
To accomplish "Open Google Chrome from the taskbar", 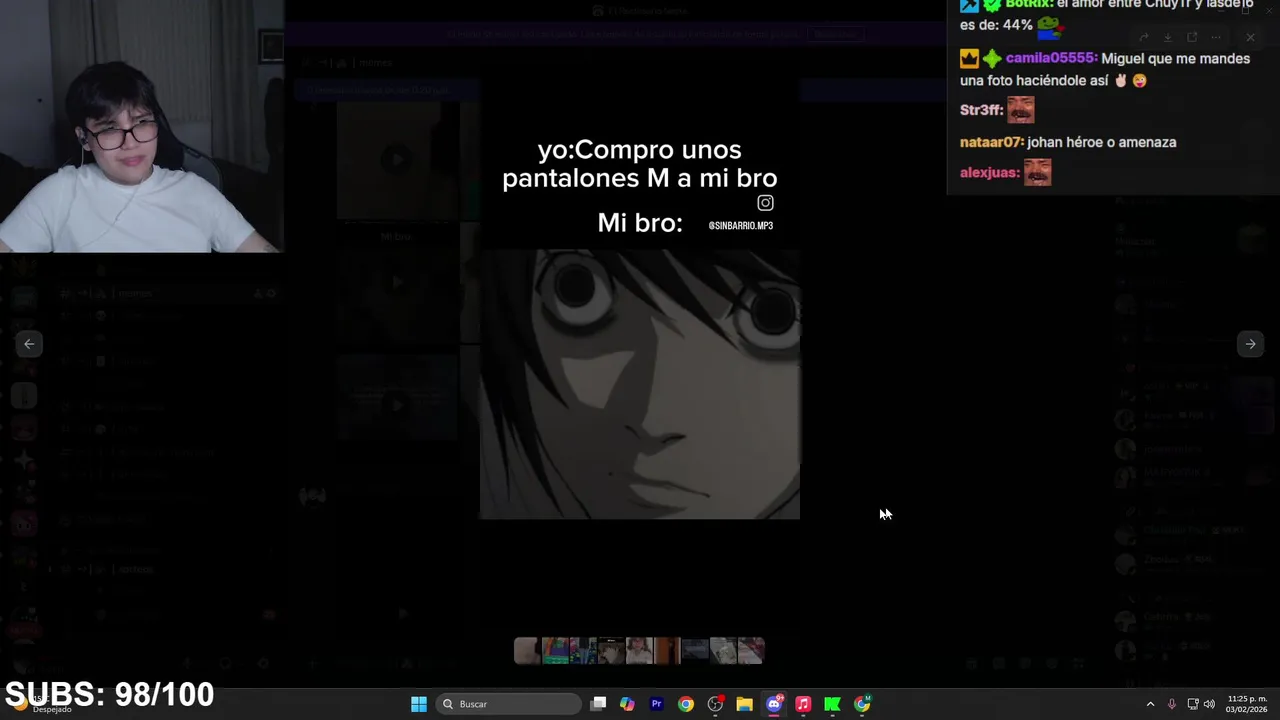I will [x=685, y=704].
